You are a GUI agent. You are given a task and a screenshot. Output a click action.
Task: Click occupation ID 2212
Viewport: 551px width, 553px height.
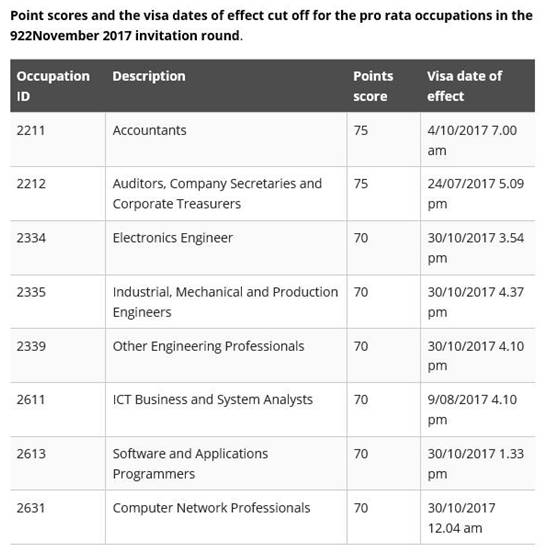coord(31,184)
